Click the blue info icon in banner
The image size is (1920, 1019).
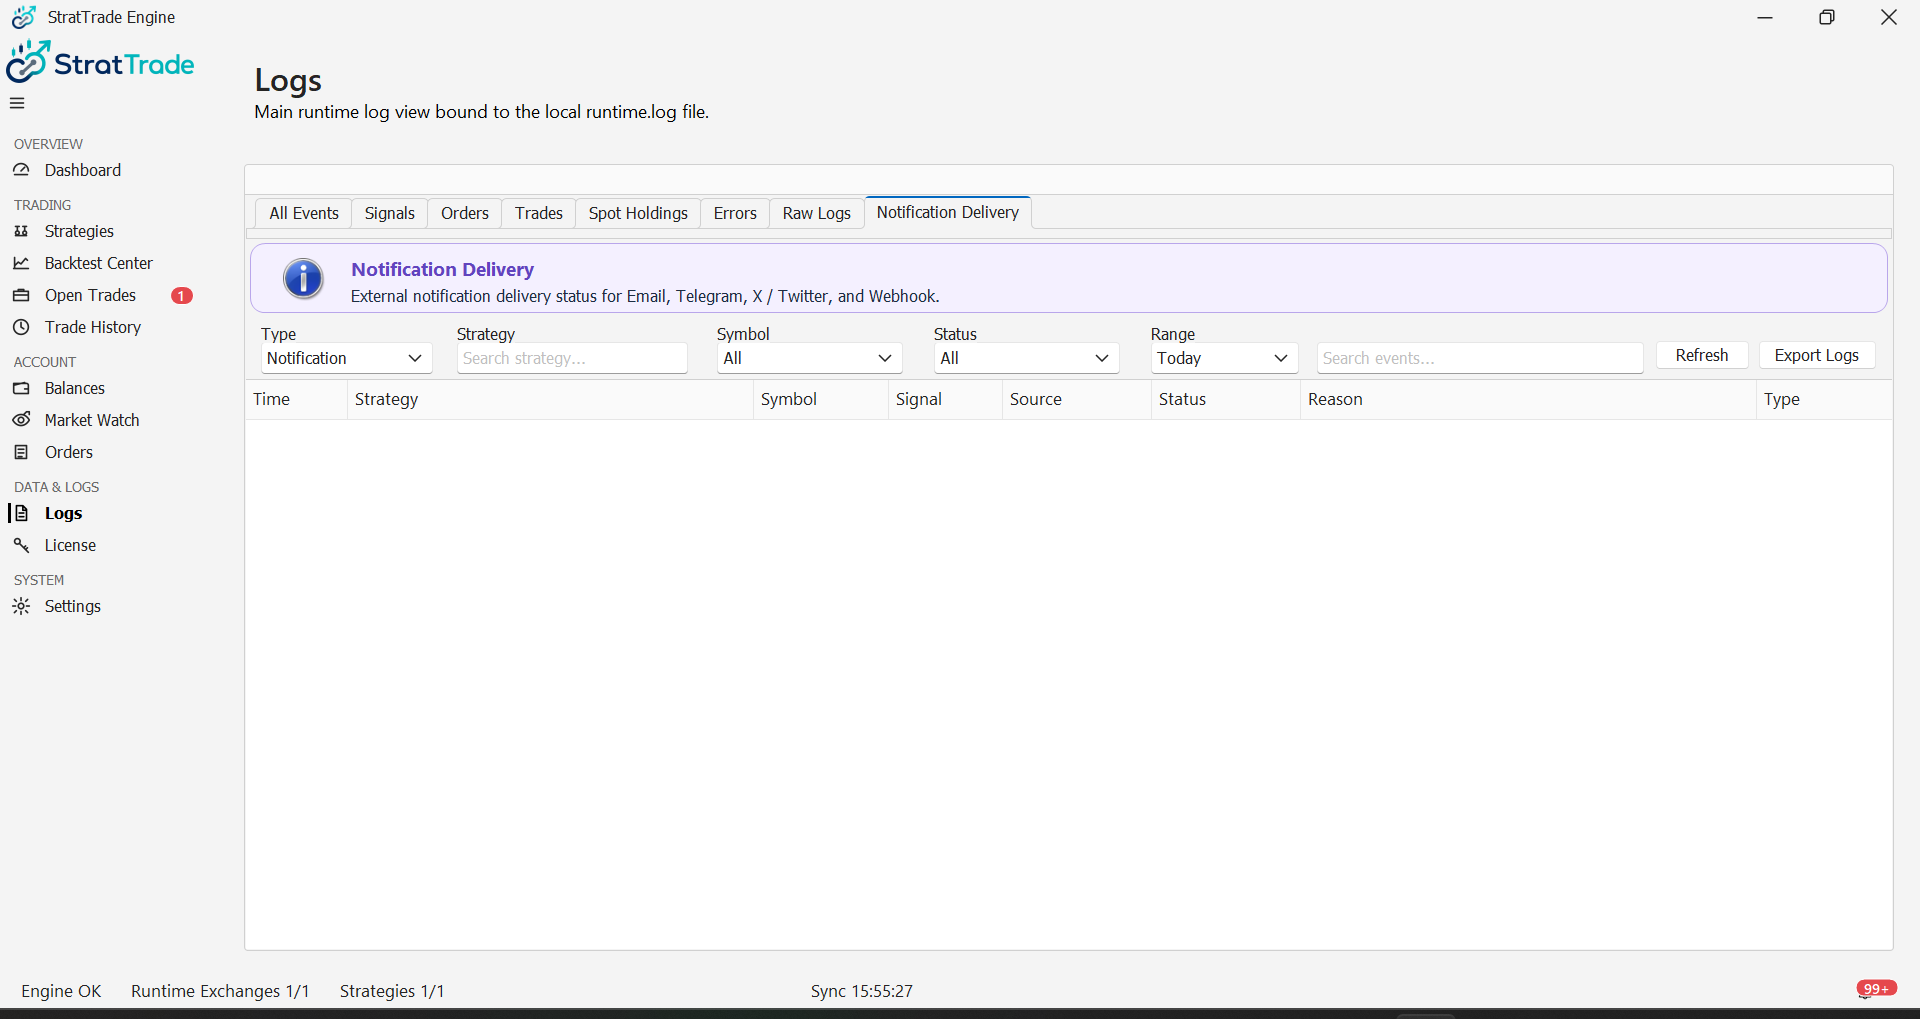click(303, 279)
